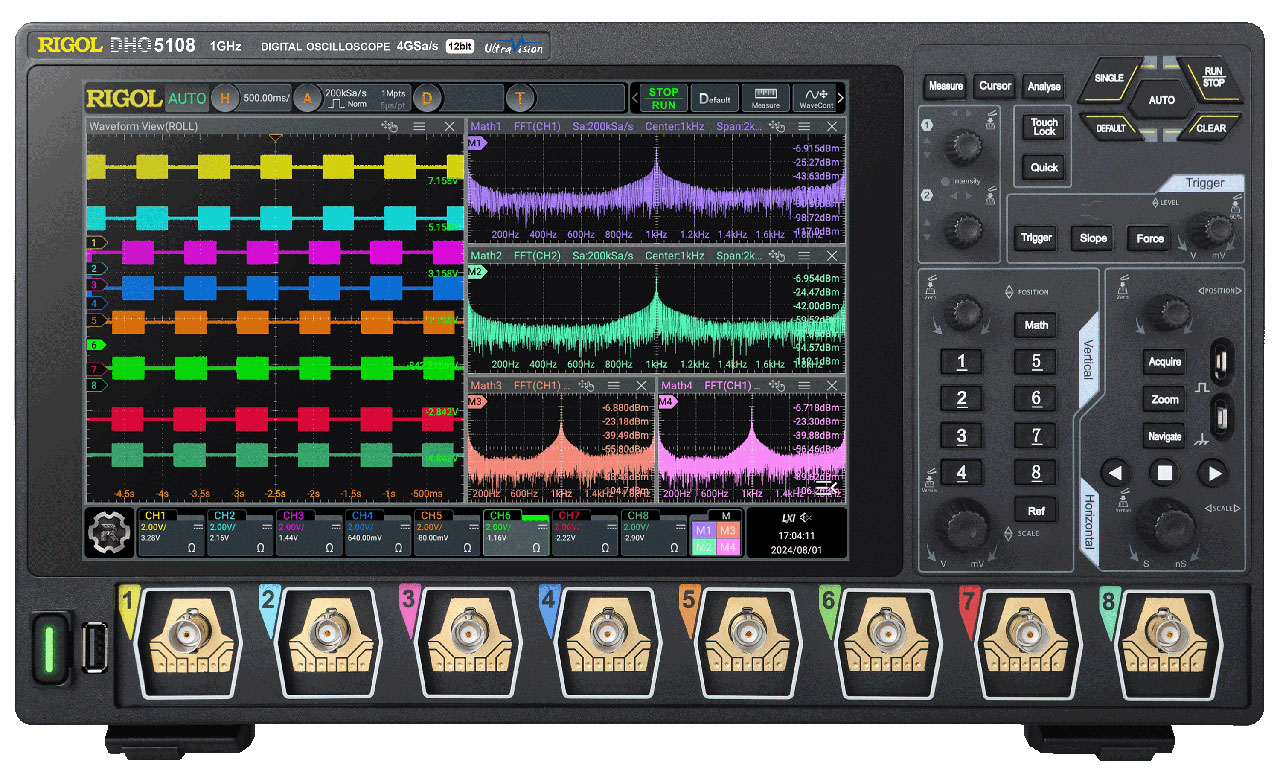Select the drag hand icon on Waveform View

click(389, 124)
